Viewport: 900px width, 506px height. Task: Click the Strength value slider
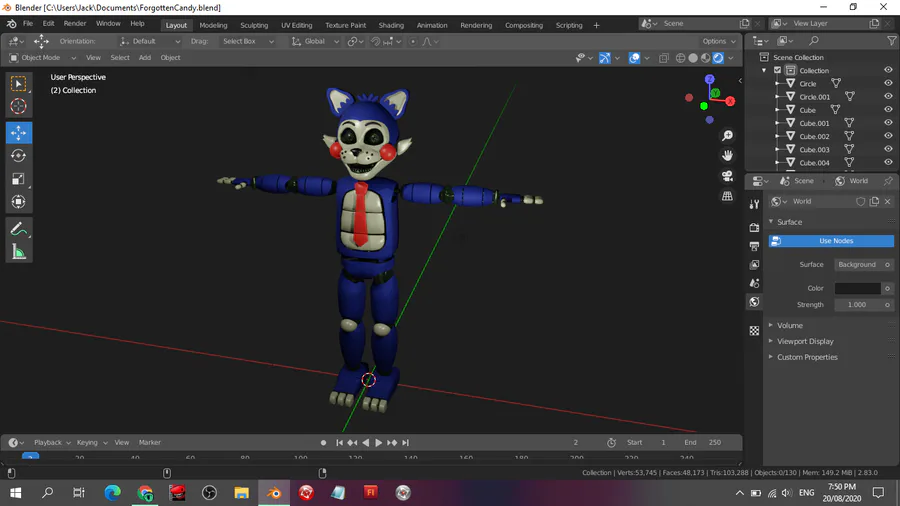pyautogui.click(x=860, y=305)
